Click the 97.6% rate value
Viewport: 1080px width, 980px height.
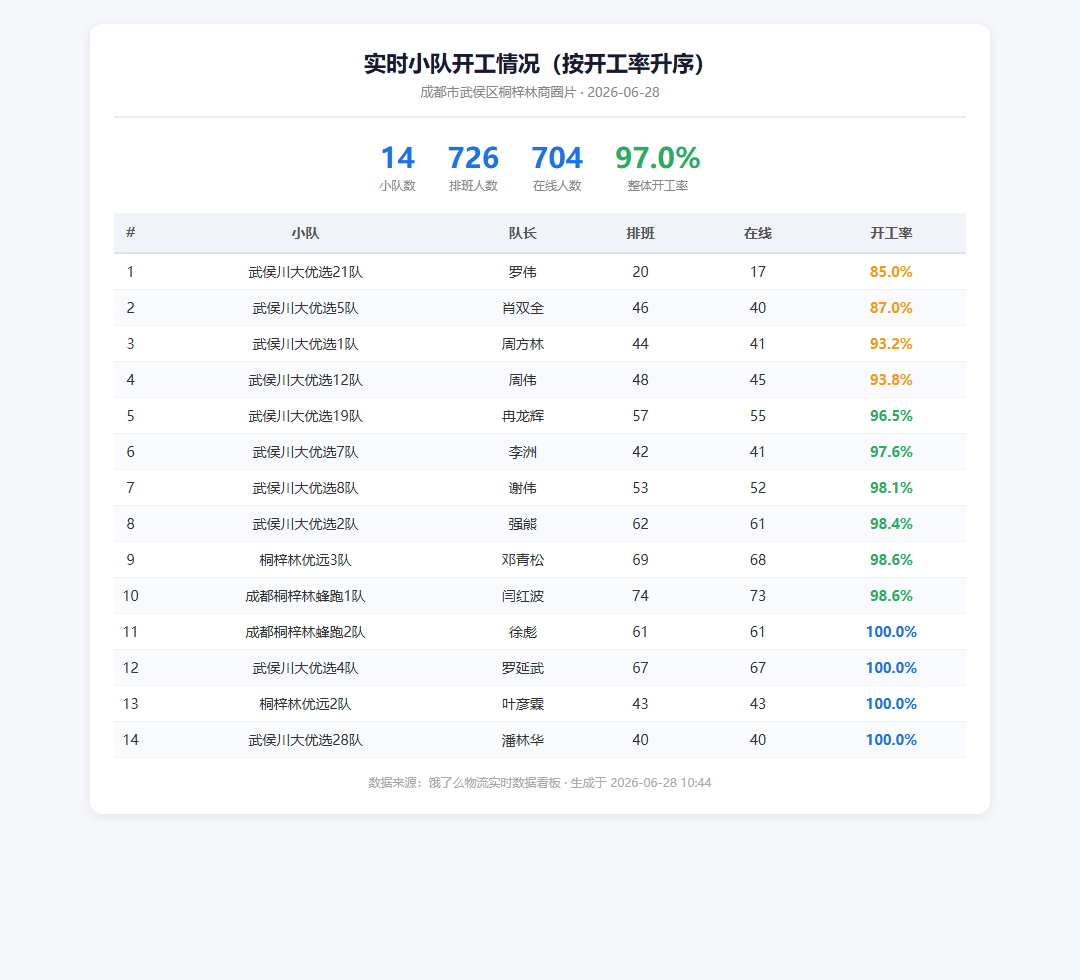click(x=891, y=452)
